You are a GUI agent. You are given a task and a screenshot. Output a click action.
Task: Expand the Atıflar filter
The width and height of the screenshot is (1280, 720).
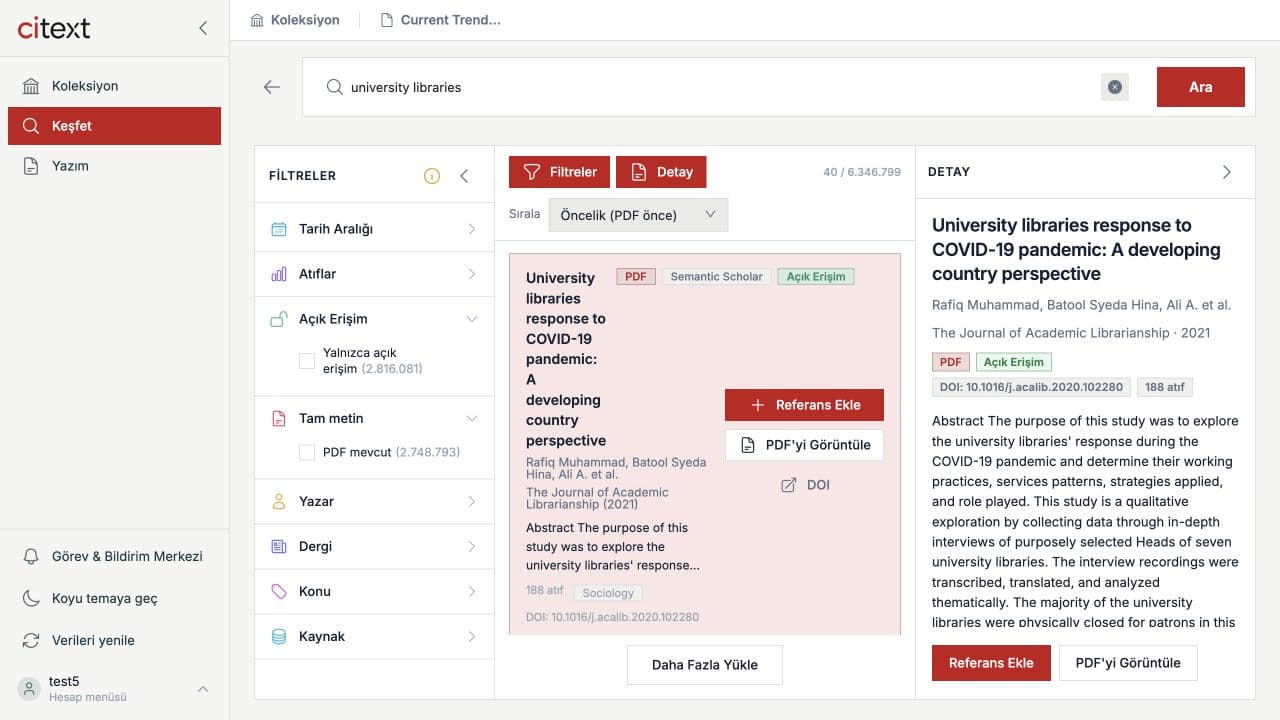374,274
